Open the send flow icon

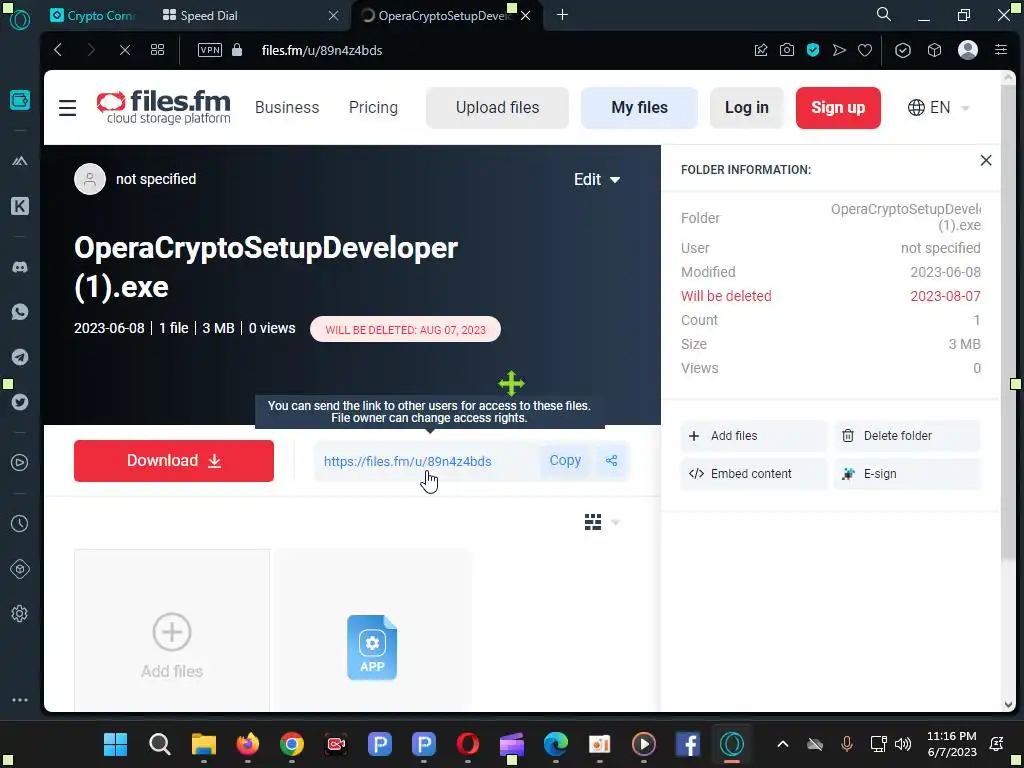tap(839, 50)
